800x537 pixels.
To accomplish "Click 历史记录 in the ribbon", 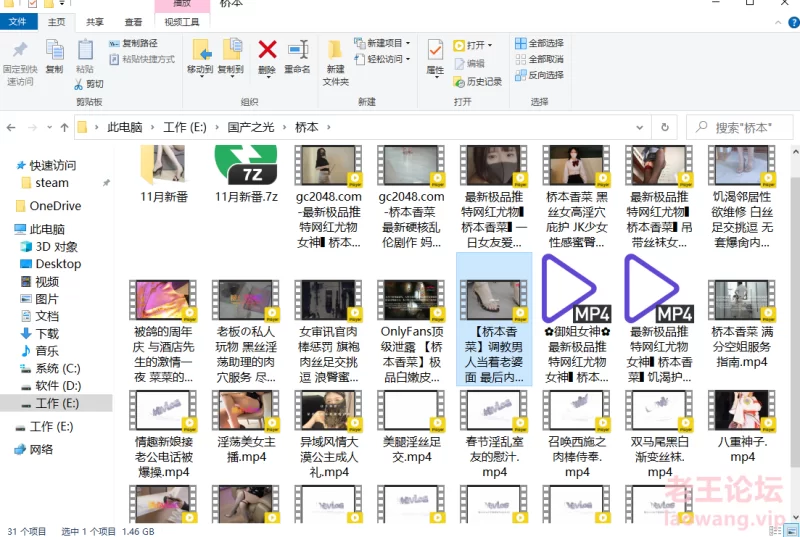I will [478, 82].
